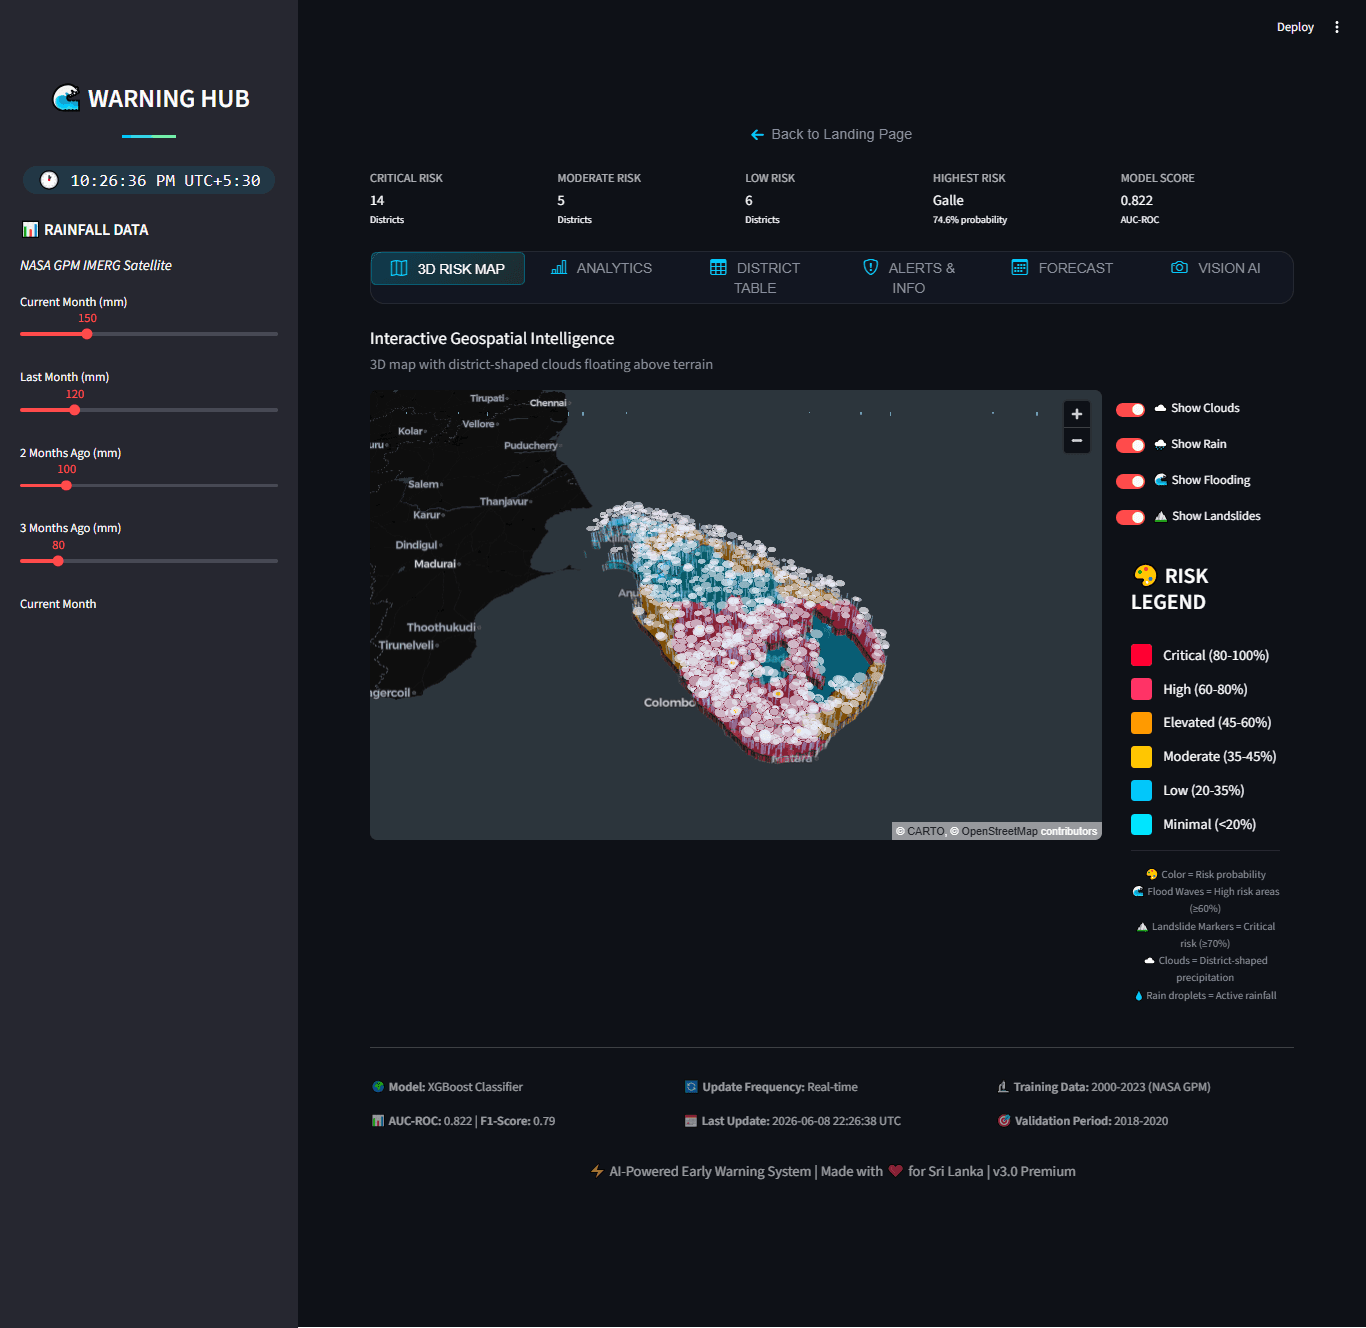1366x1328 pixels.
Task: Open the CARTO attribution link
Action: coord(926,831)
